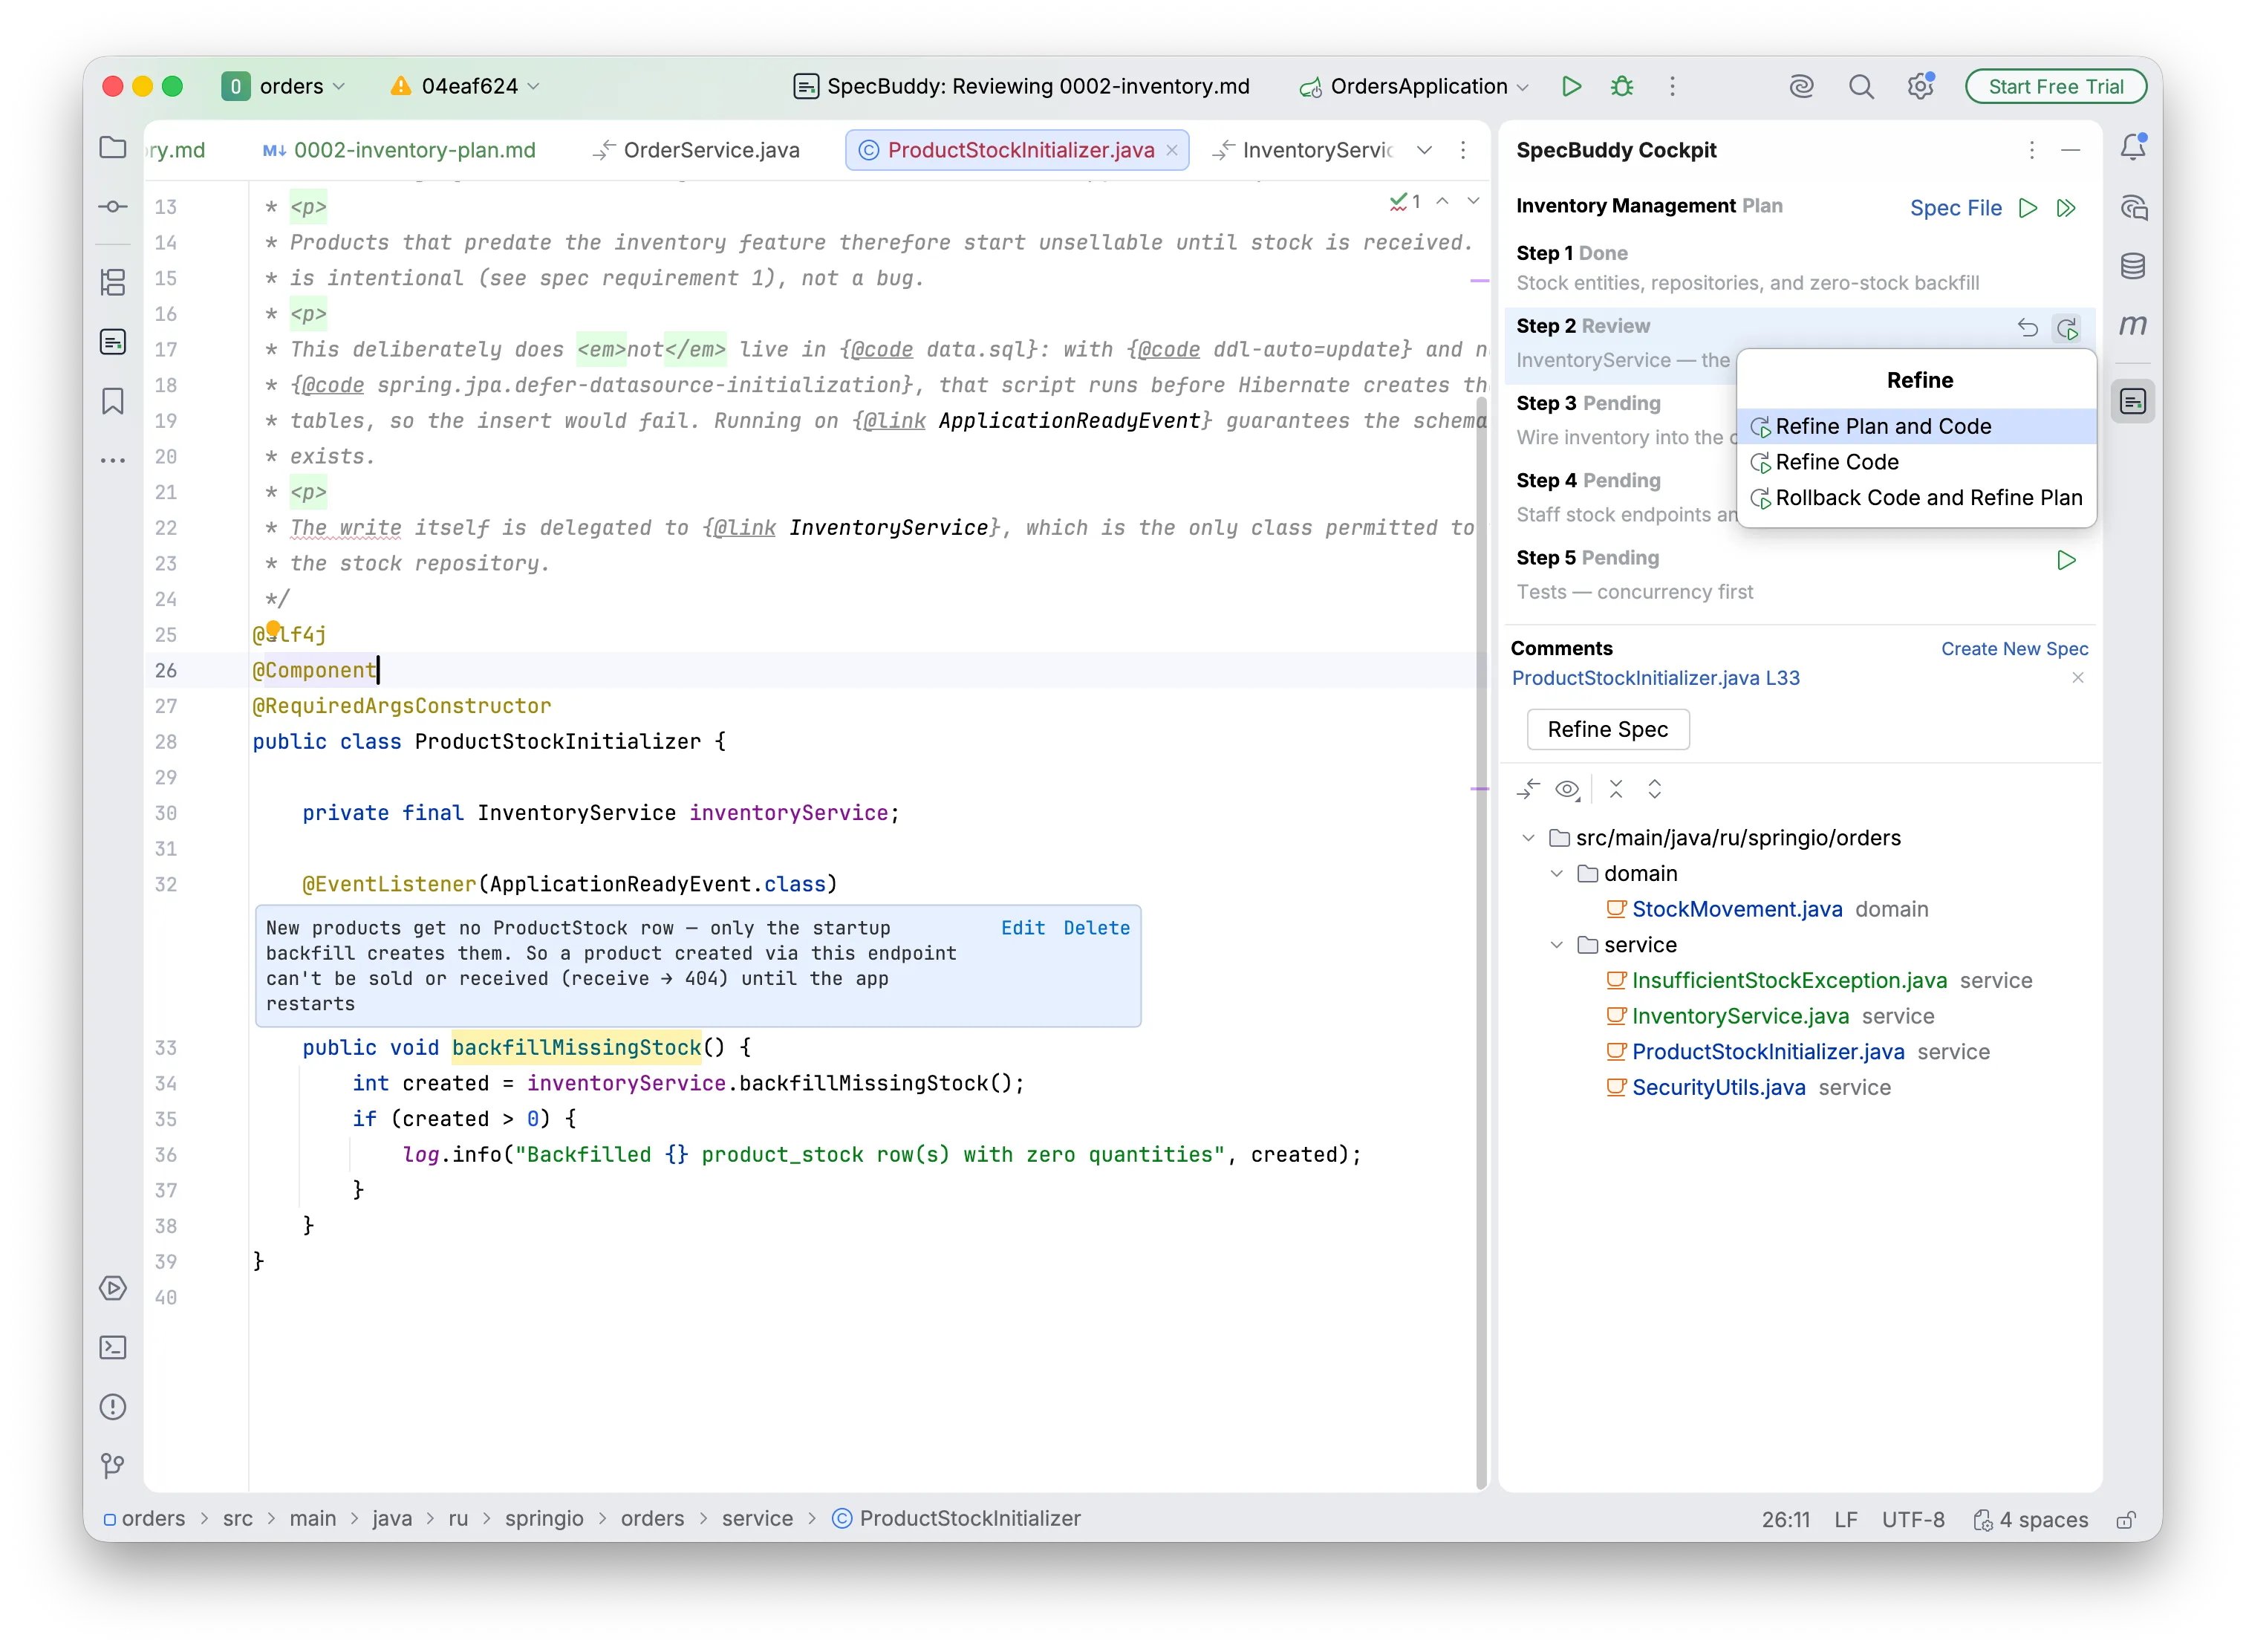Screen dimensions: 2246x1652
Task: Open the Spec File link
Action: [x=1955, y=208]
